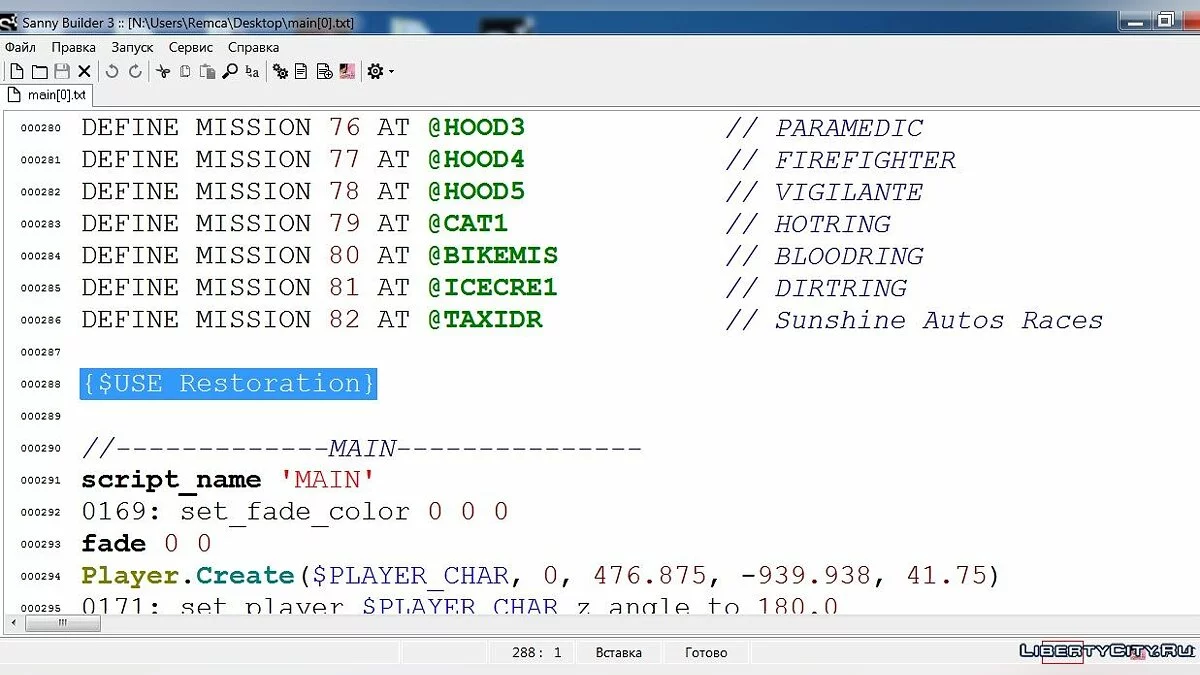Click the Paste clipboard icon
The image size is (1200, 675).
tap(207, 71)
